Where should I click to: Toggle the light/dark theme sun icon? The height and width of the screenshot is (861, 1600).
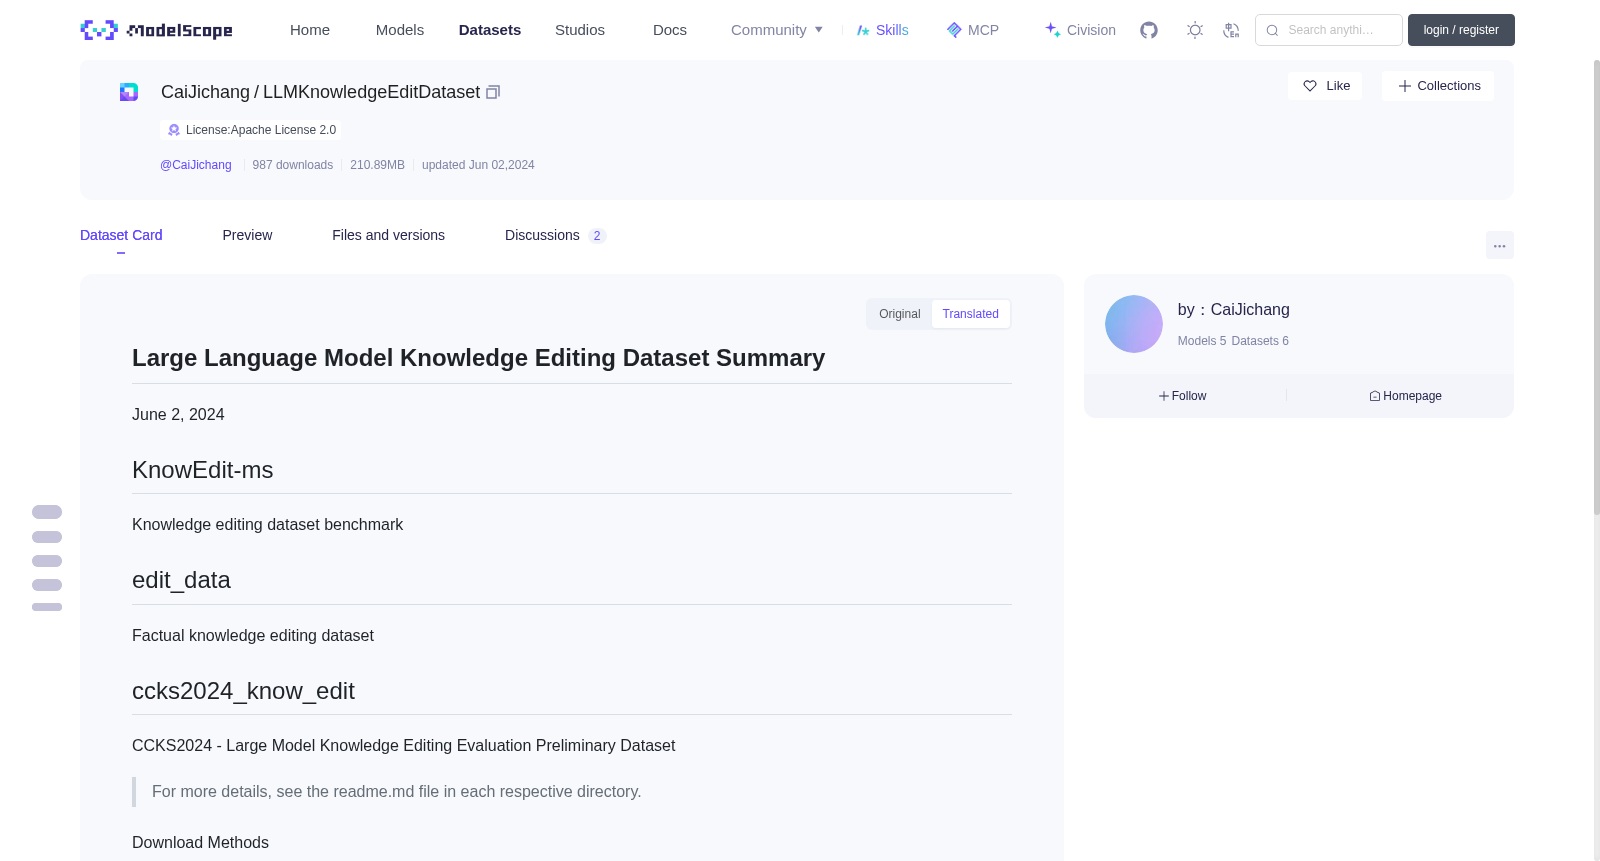[1195, 30]
